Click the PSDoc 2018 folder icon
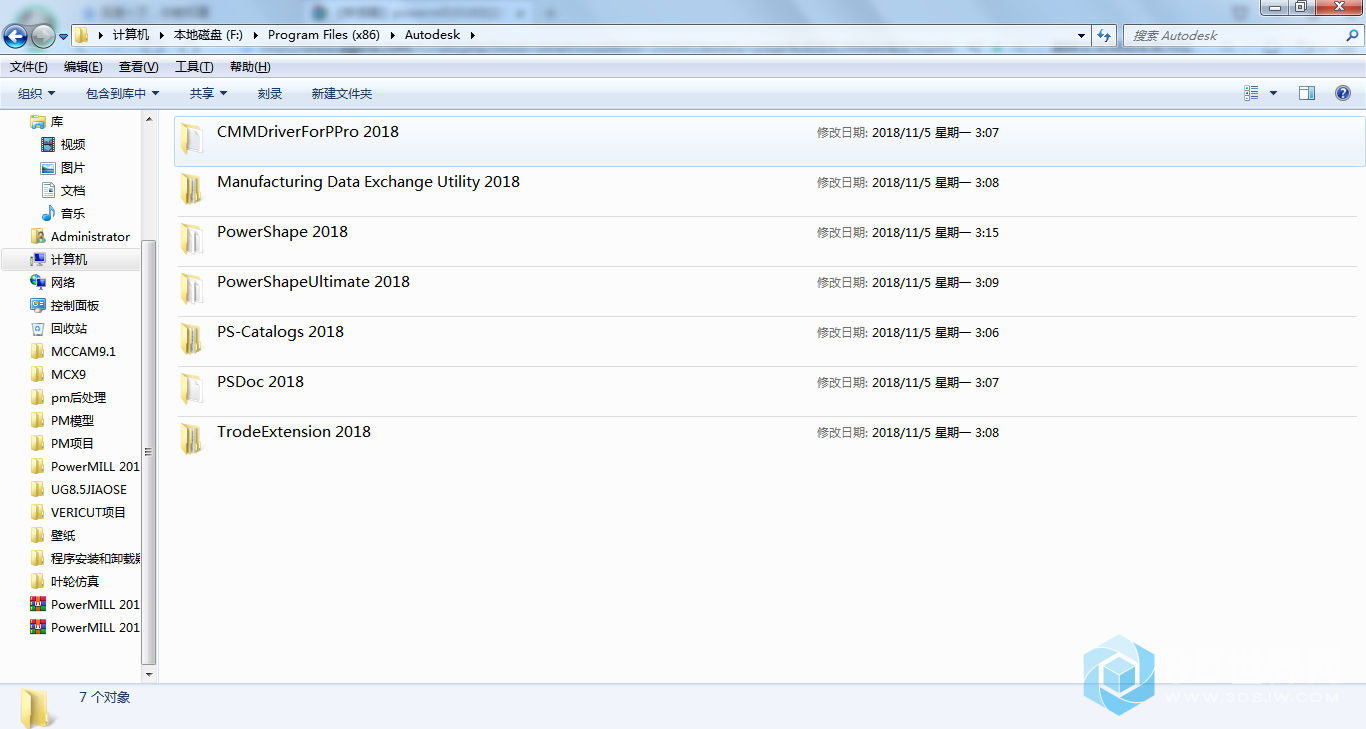The width and height of the screenshot is (1366, 729). pyautogui.click(x=191, y=388)
